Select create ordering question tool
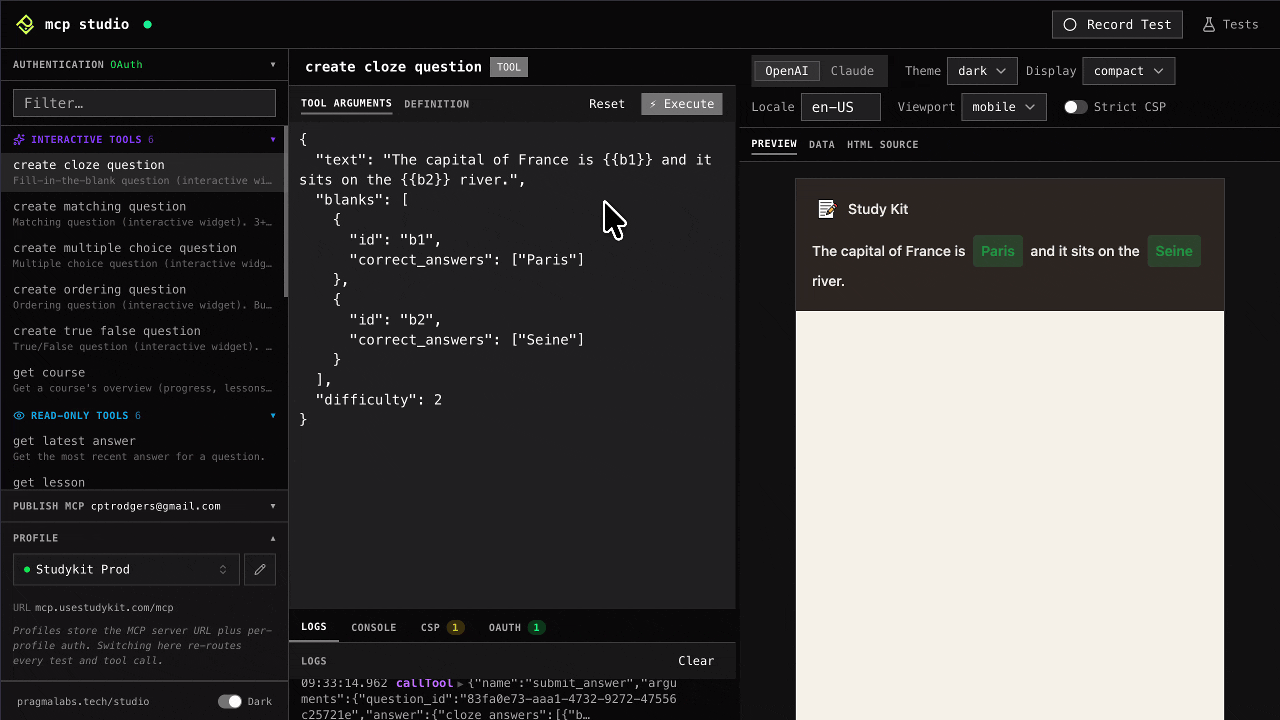The width and height of the screenshot is (1280, 720). pos(144,297)
